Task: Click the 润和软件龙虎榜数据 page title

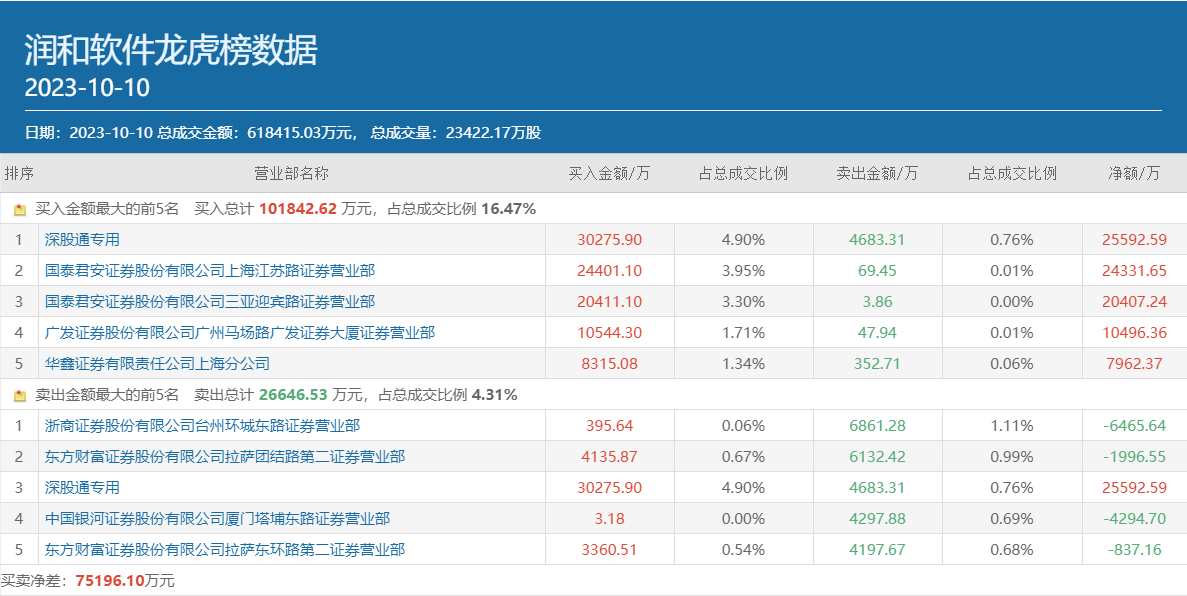Action: click(170, 50)
